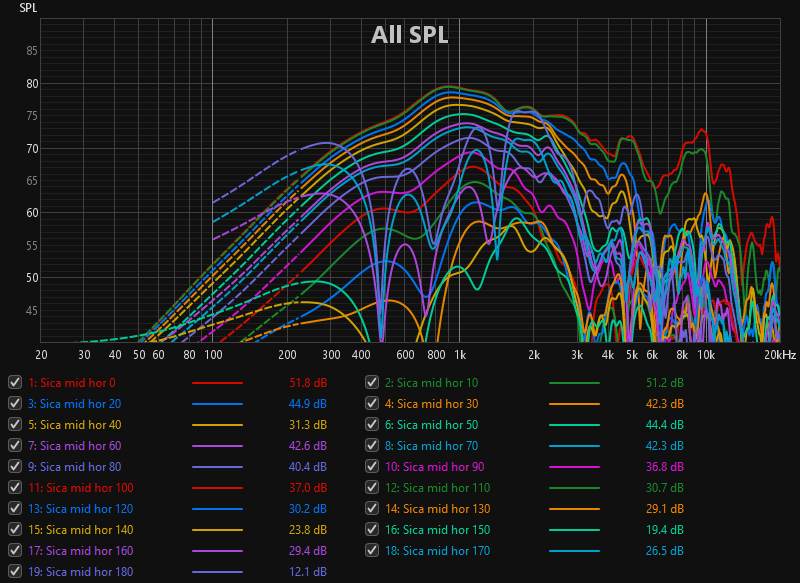Select the '16: Sica mid hor 150' label

tap(438, 530)
